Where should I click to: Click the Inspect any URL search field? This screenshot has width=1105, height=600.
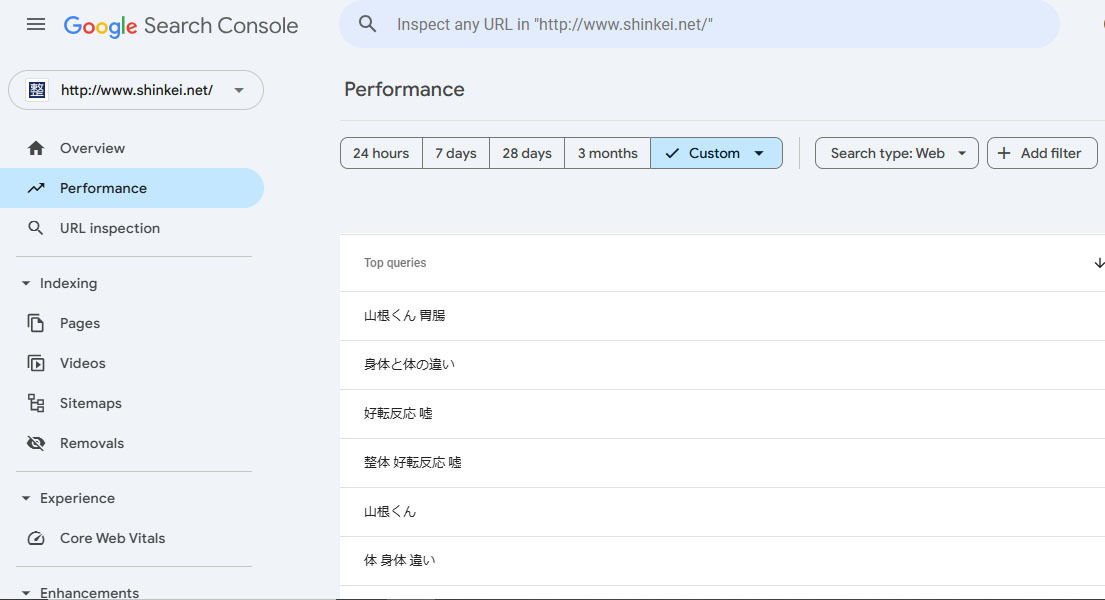pos(699,24)
